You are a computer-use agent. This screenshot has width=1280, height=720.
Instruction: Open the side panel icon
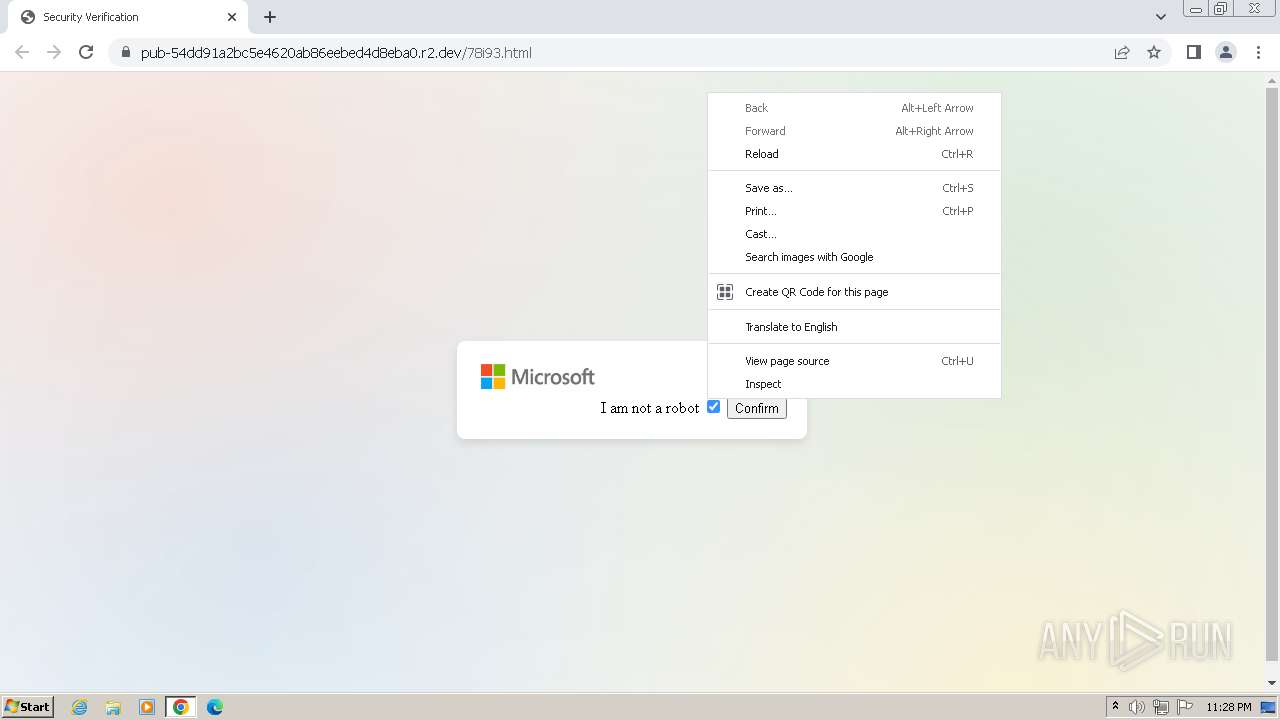pyautogui.click(x=1193, y=52)
